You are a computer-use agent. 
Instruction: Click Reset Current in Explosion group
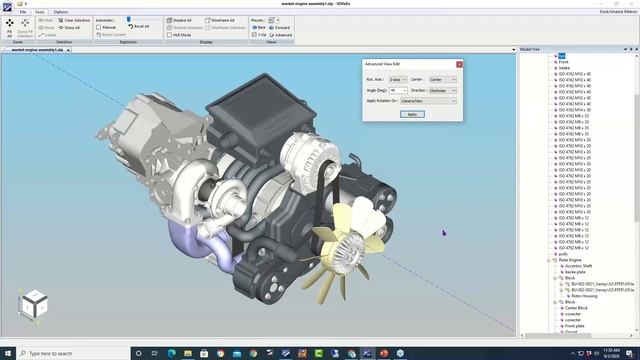point(111,35)
